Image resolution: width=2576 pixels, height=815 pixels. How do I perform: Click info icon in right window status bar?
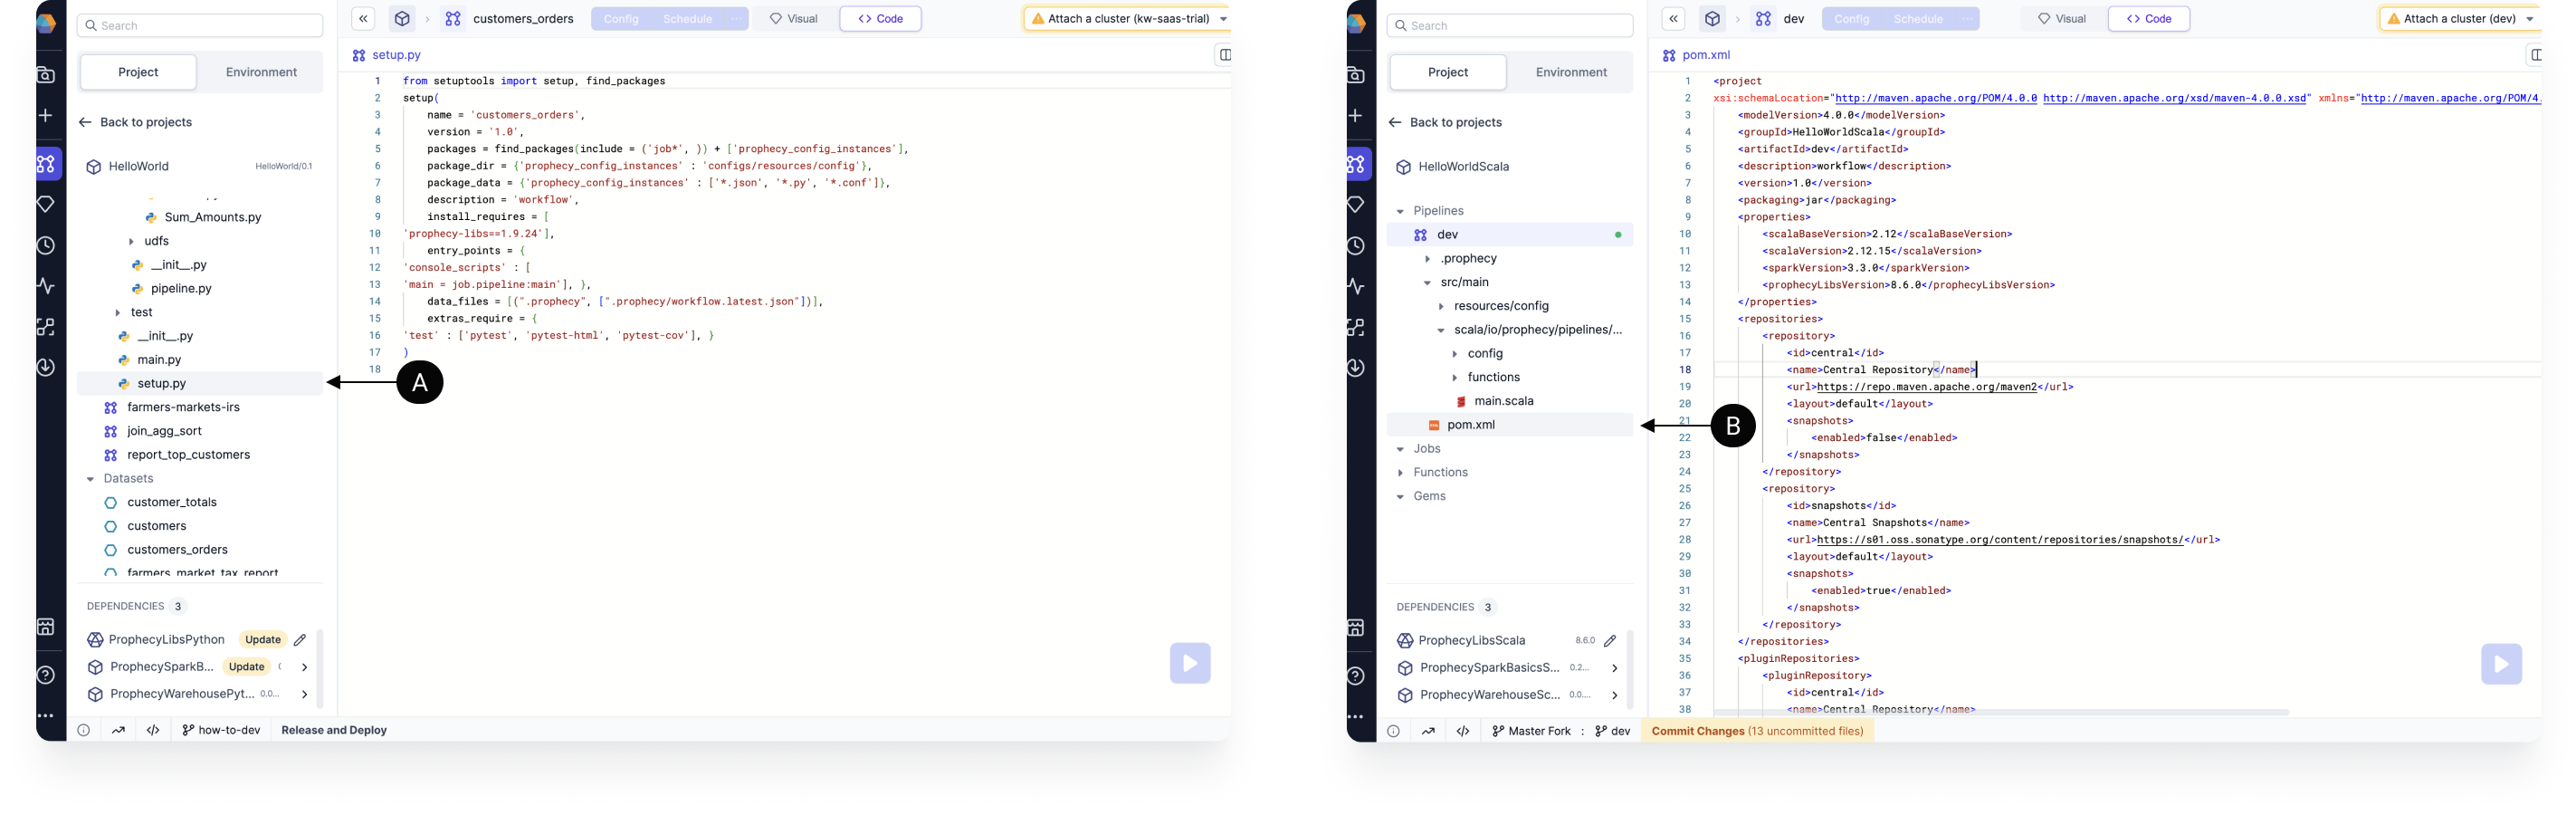pyautogui.click(x=1394, y=731)
